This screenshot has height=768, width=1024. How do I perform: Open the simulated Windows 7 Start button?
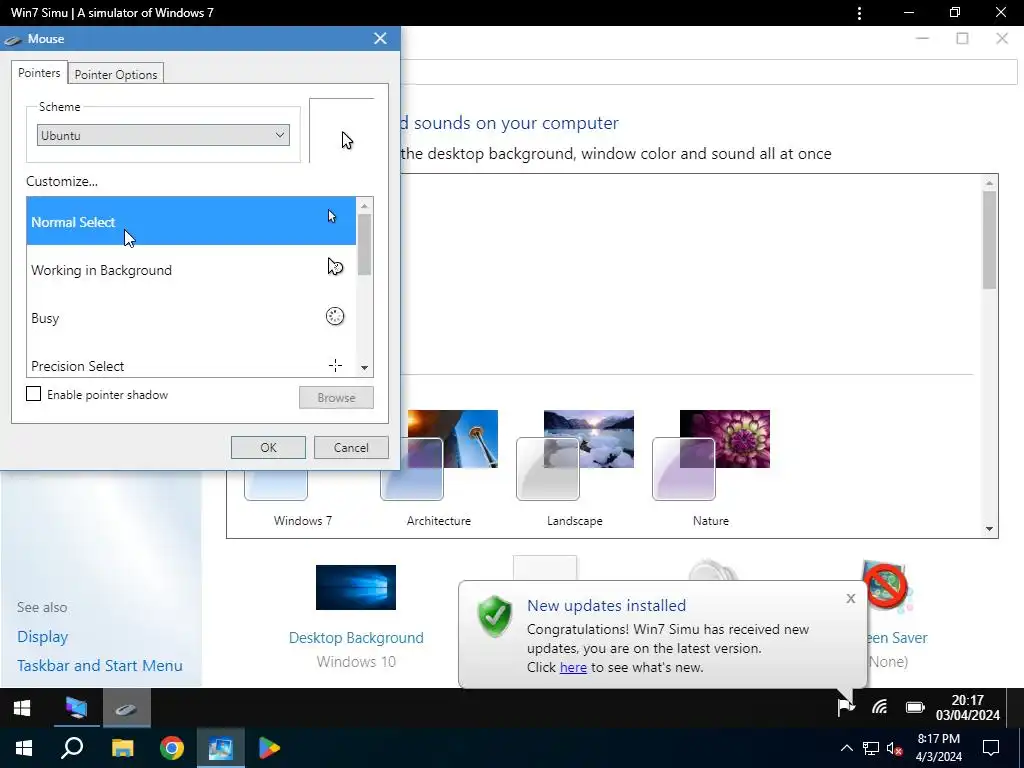(22, 708)
